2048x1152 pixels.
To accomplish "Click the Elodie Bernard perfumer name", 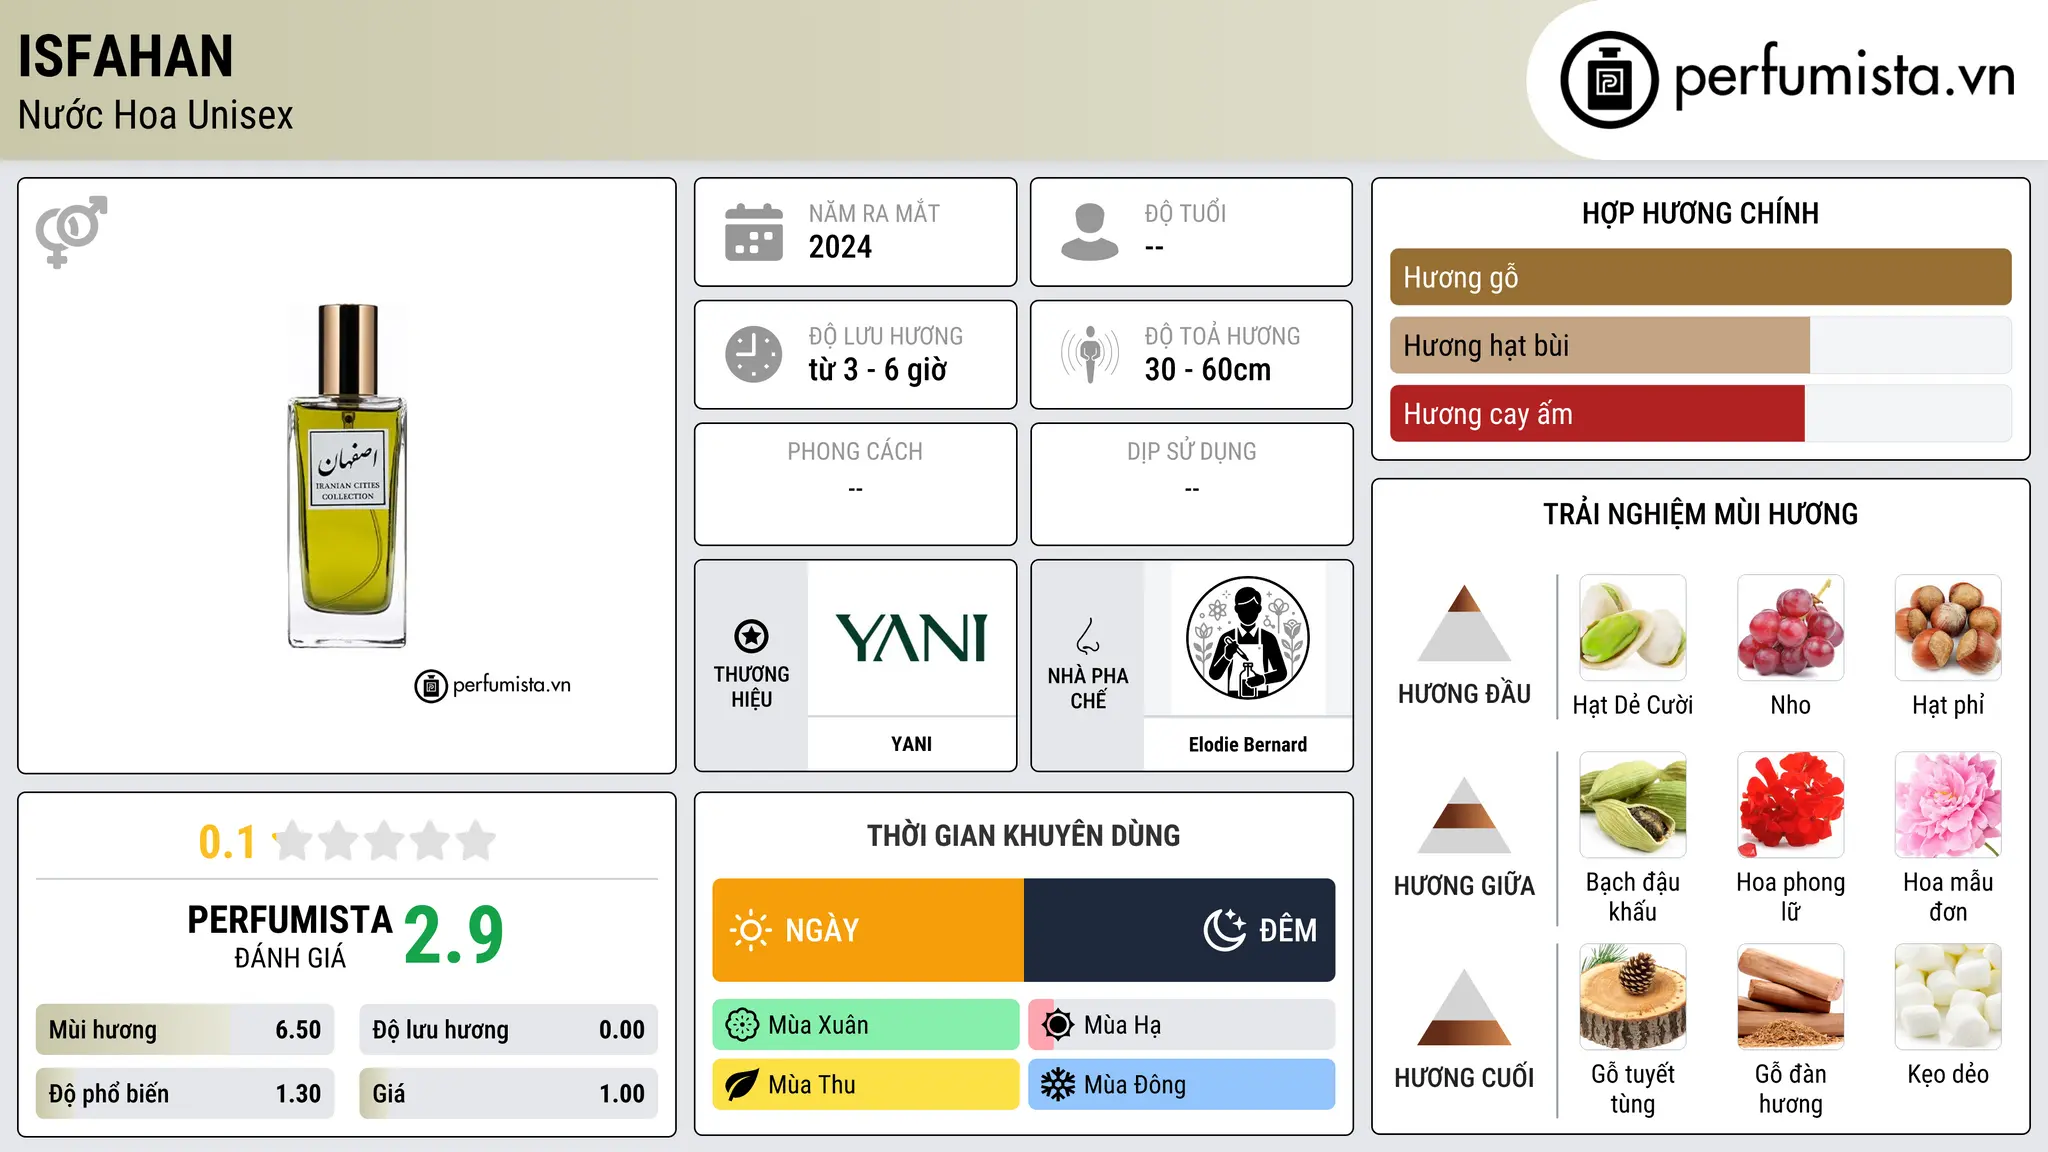I will 1247,744.
